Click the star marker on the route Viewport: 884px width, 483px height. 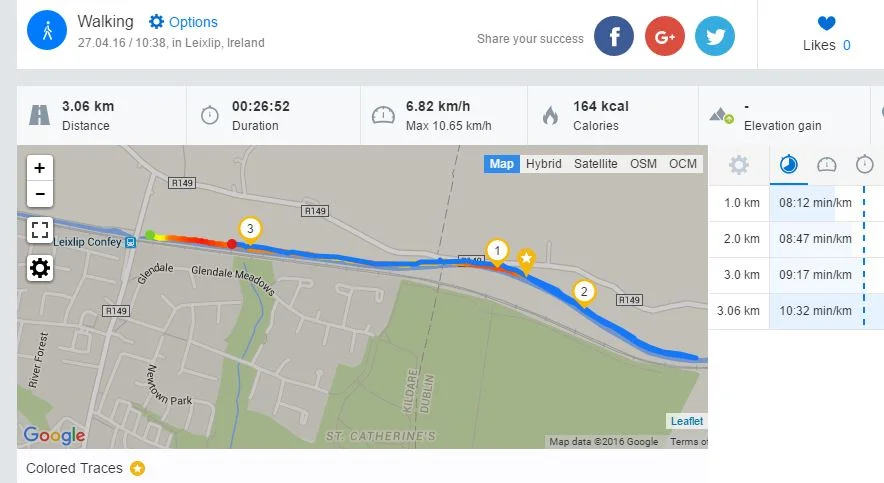coord(526,259)
